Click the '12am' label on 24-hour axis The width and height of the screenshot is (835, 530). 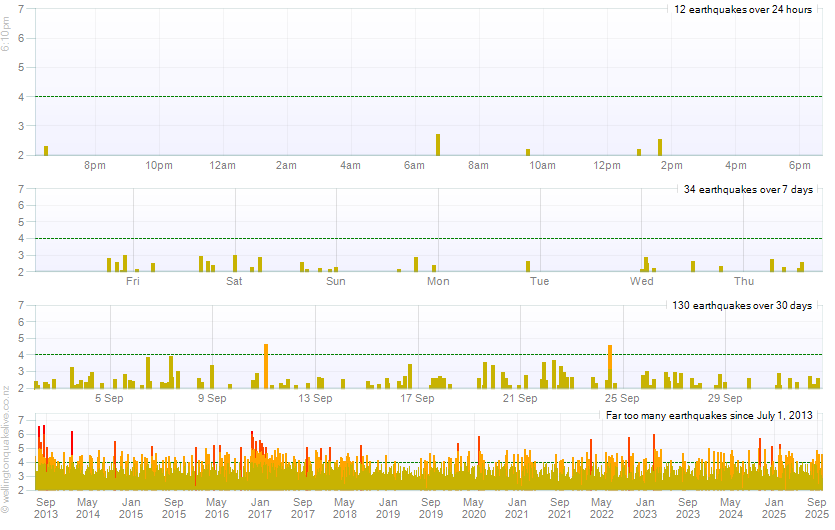point(222,165)
